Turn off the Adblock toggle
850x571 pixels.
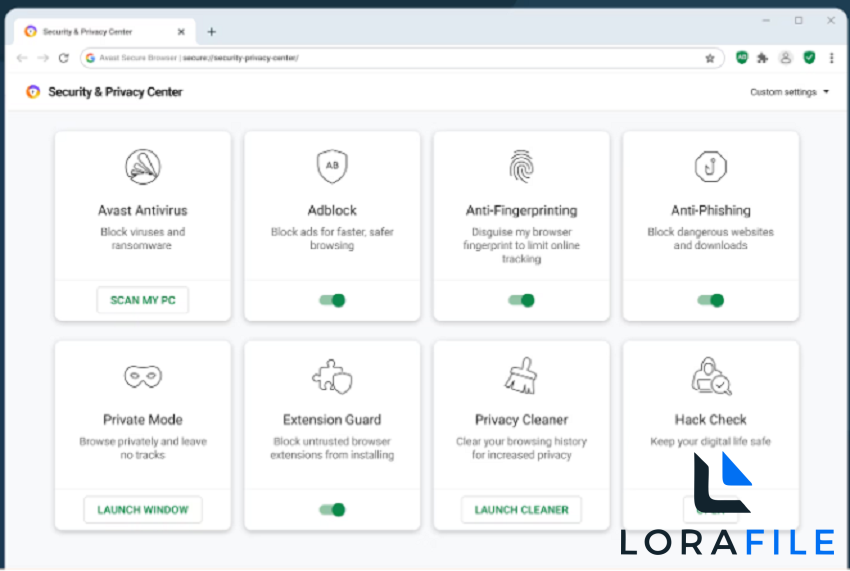click(332, 300)
